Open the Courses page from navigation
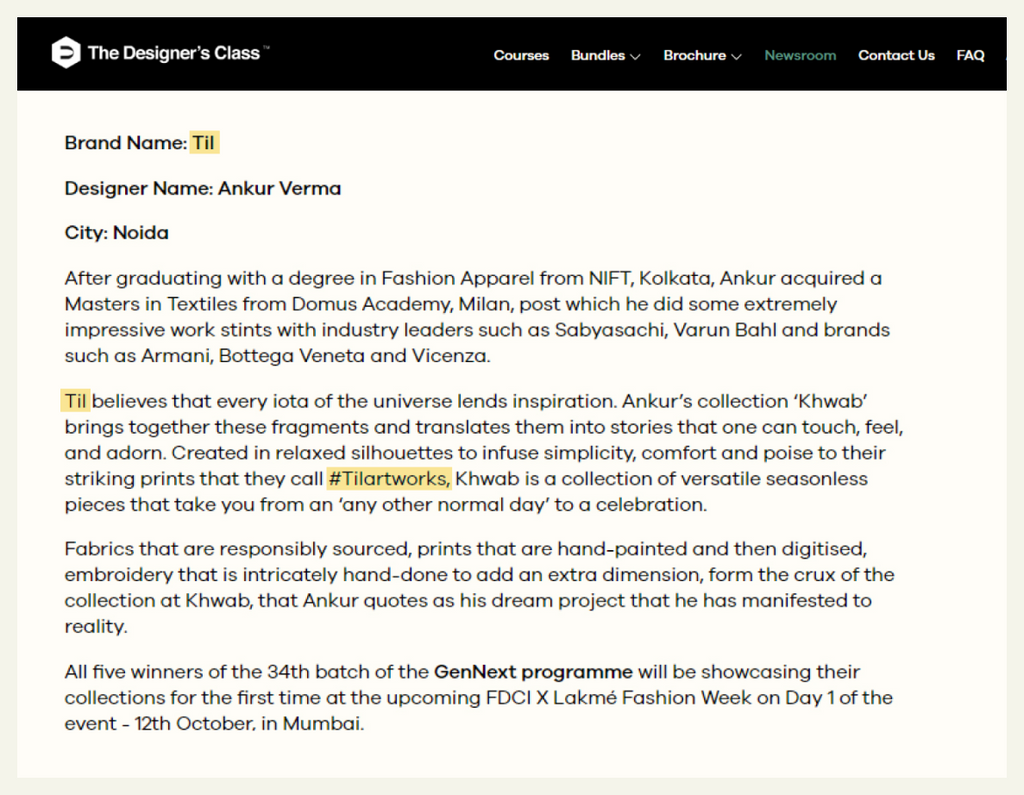The image size is (1024, 795). 521,56
